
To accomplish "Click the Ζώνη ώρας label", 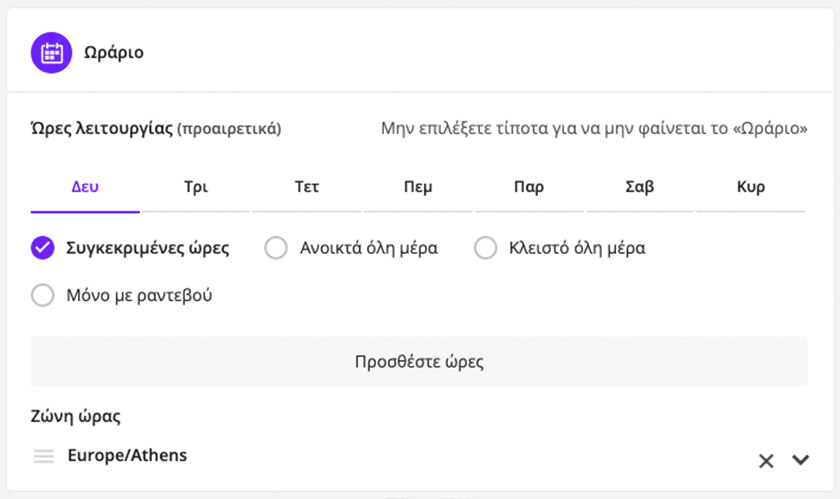I will pos(76,416).
